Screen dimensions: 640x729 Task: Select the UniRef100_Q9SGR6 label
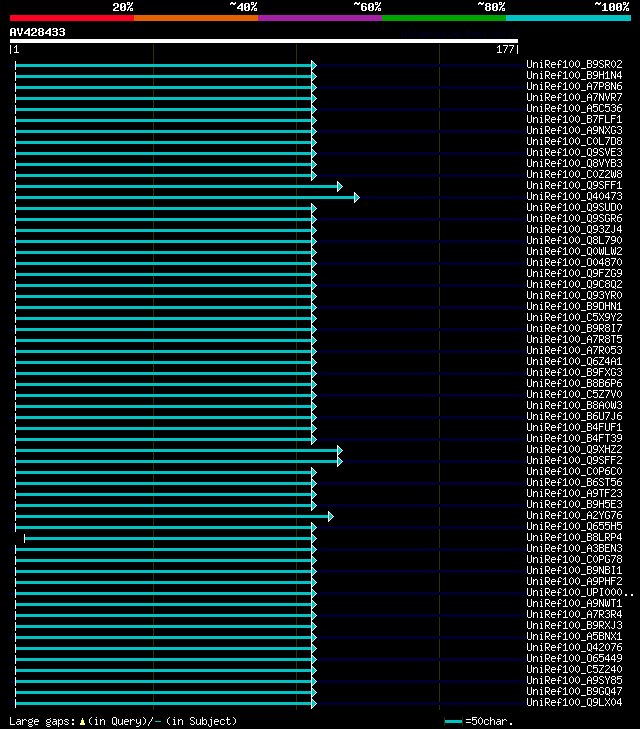point(574,219)
